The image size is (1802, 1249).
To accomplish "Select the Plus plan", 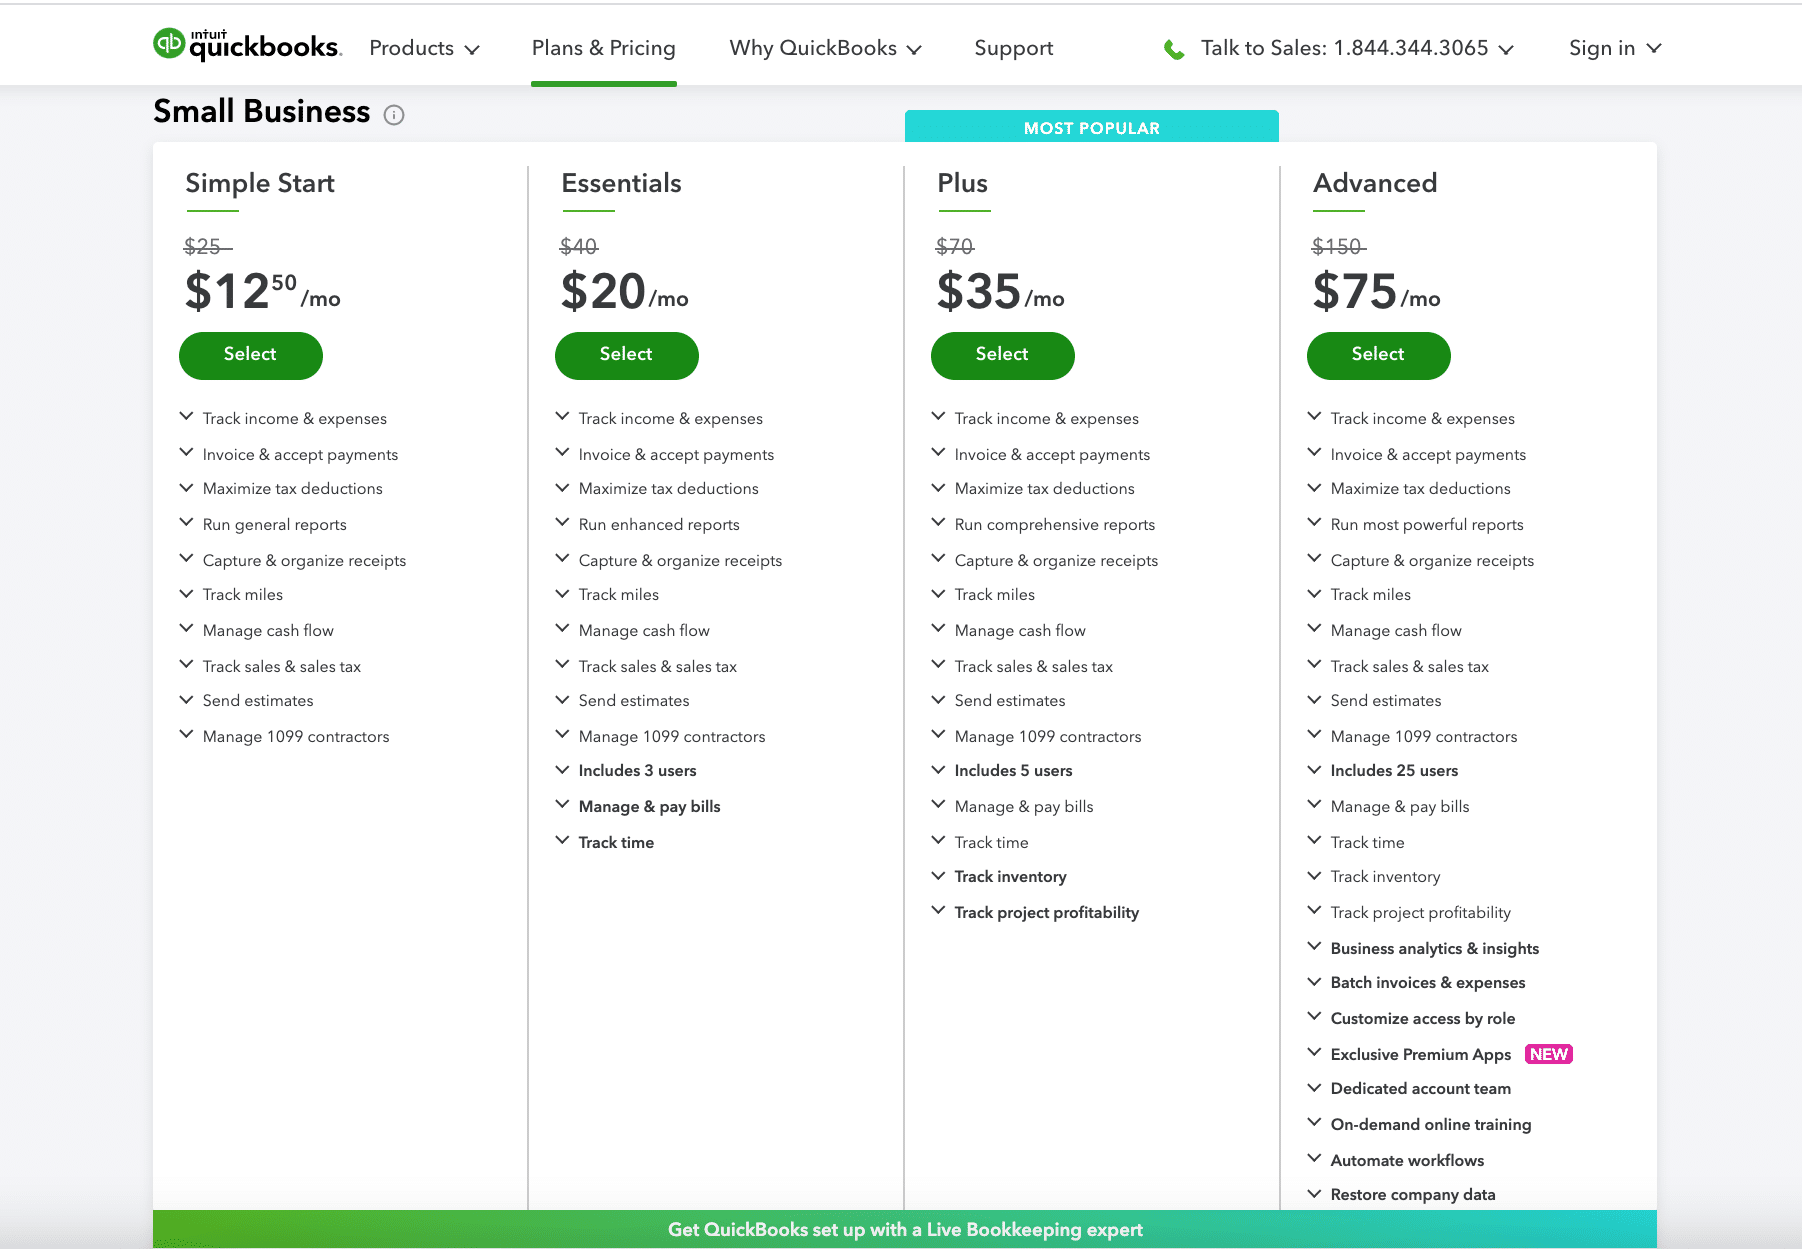I will (x=1002, y=355).
